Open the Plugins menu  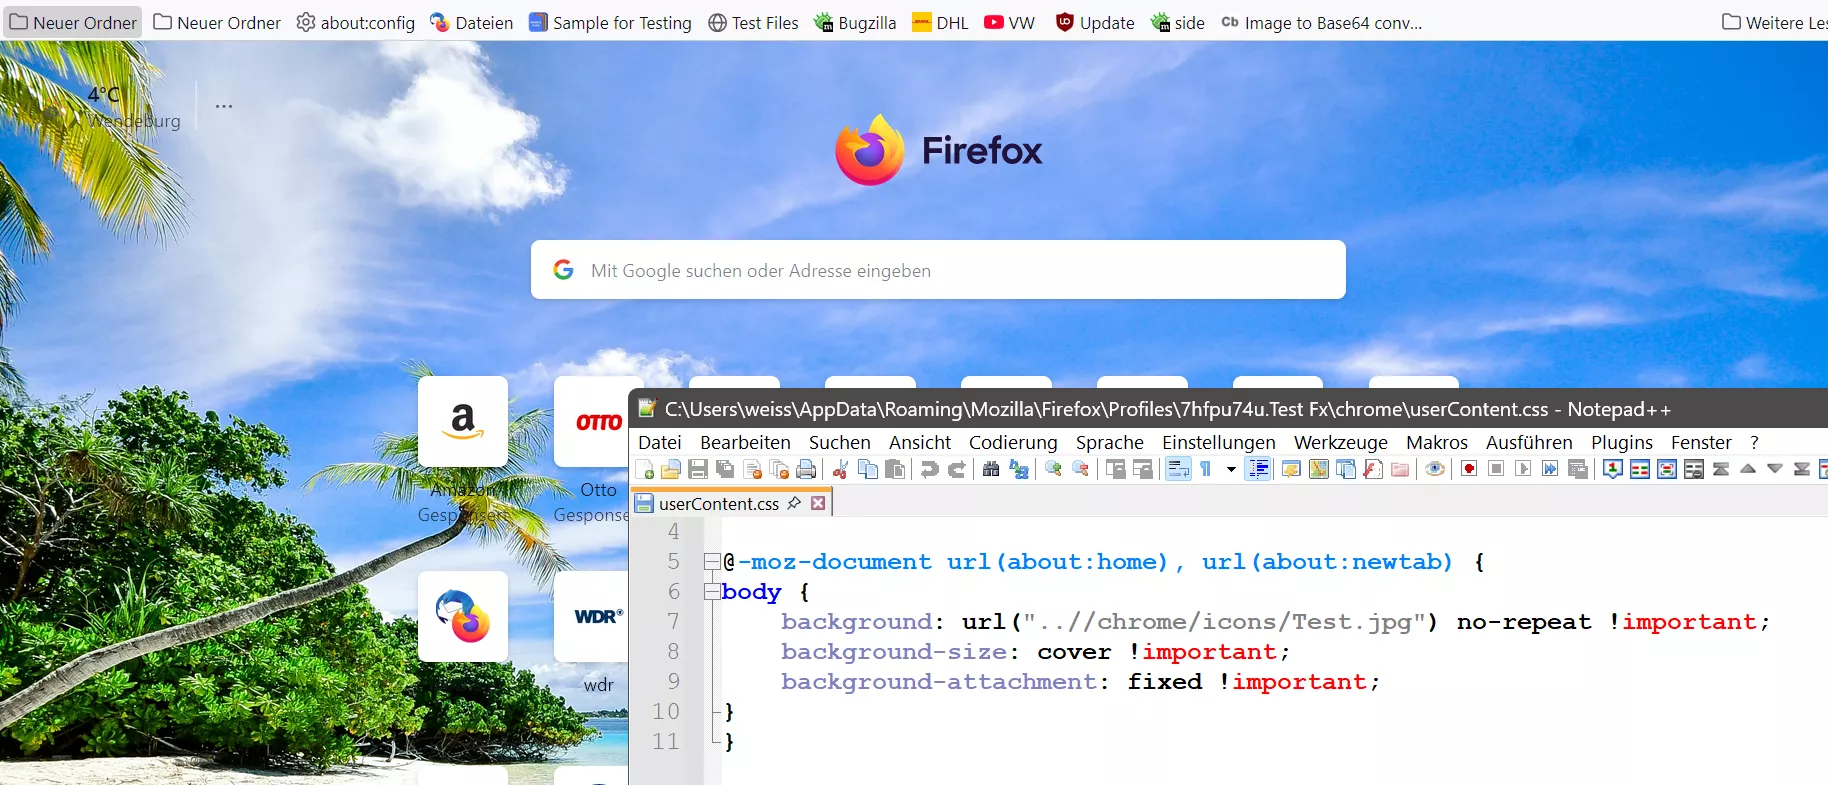[x=1622, y=442]
